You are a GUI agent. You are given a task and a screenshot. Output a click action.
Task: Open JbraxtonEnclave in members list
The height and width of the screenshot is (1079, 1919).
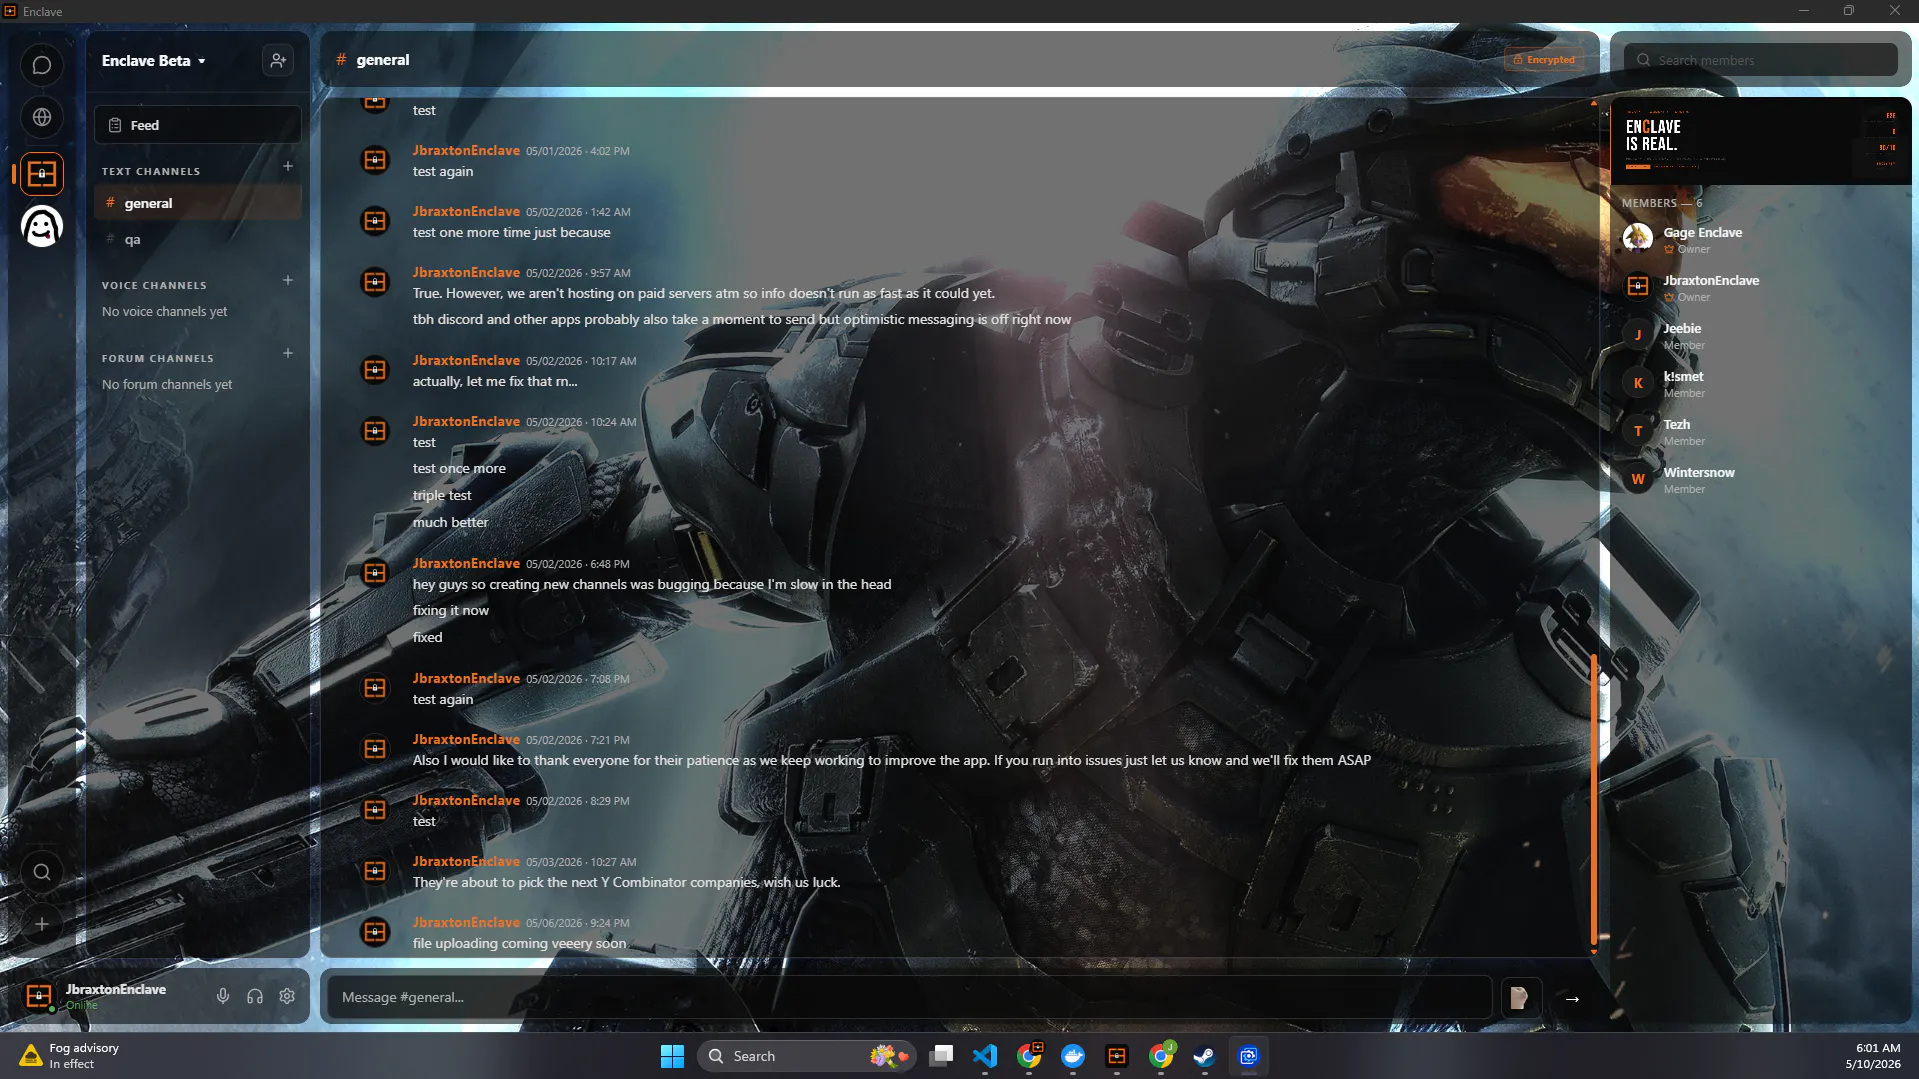pos(1761,287)
